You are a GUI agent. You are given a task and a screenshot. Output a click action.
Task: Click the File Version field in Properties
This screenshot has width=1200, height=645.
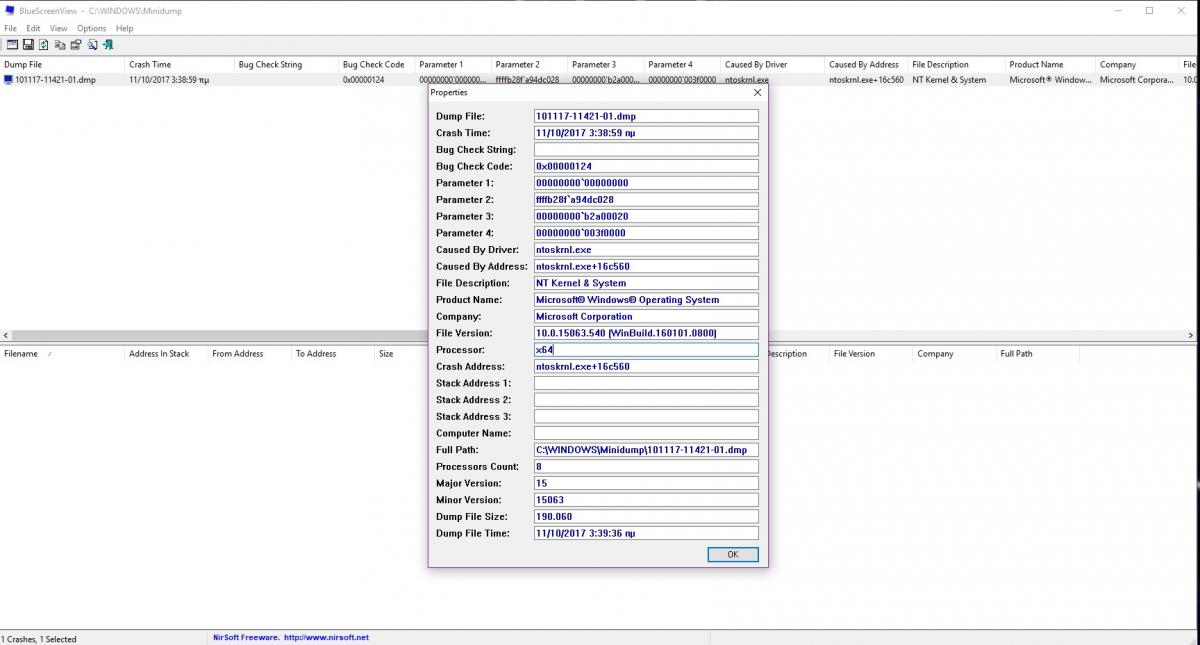tap(646, 333)
